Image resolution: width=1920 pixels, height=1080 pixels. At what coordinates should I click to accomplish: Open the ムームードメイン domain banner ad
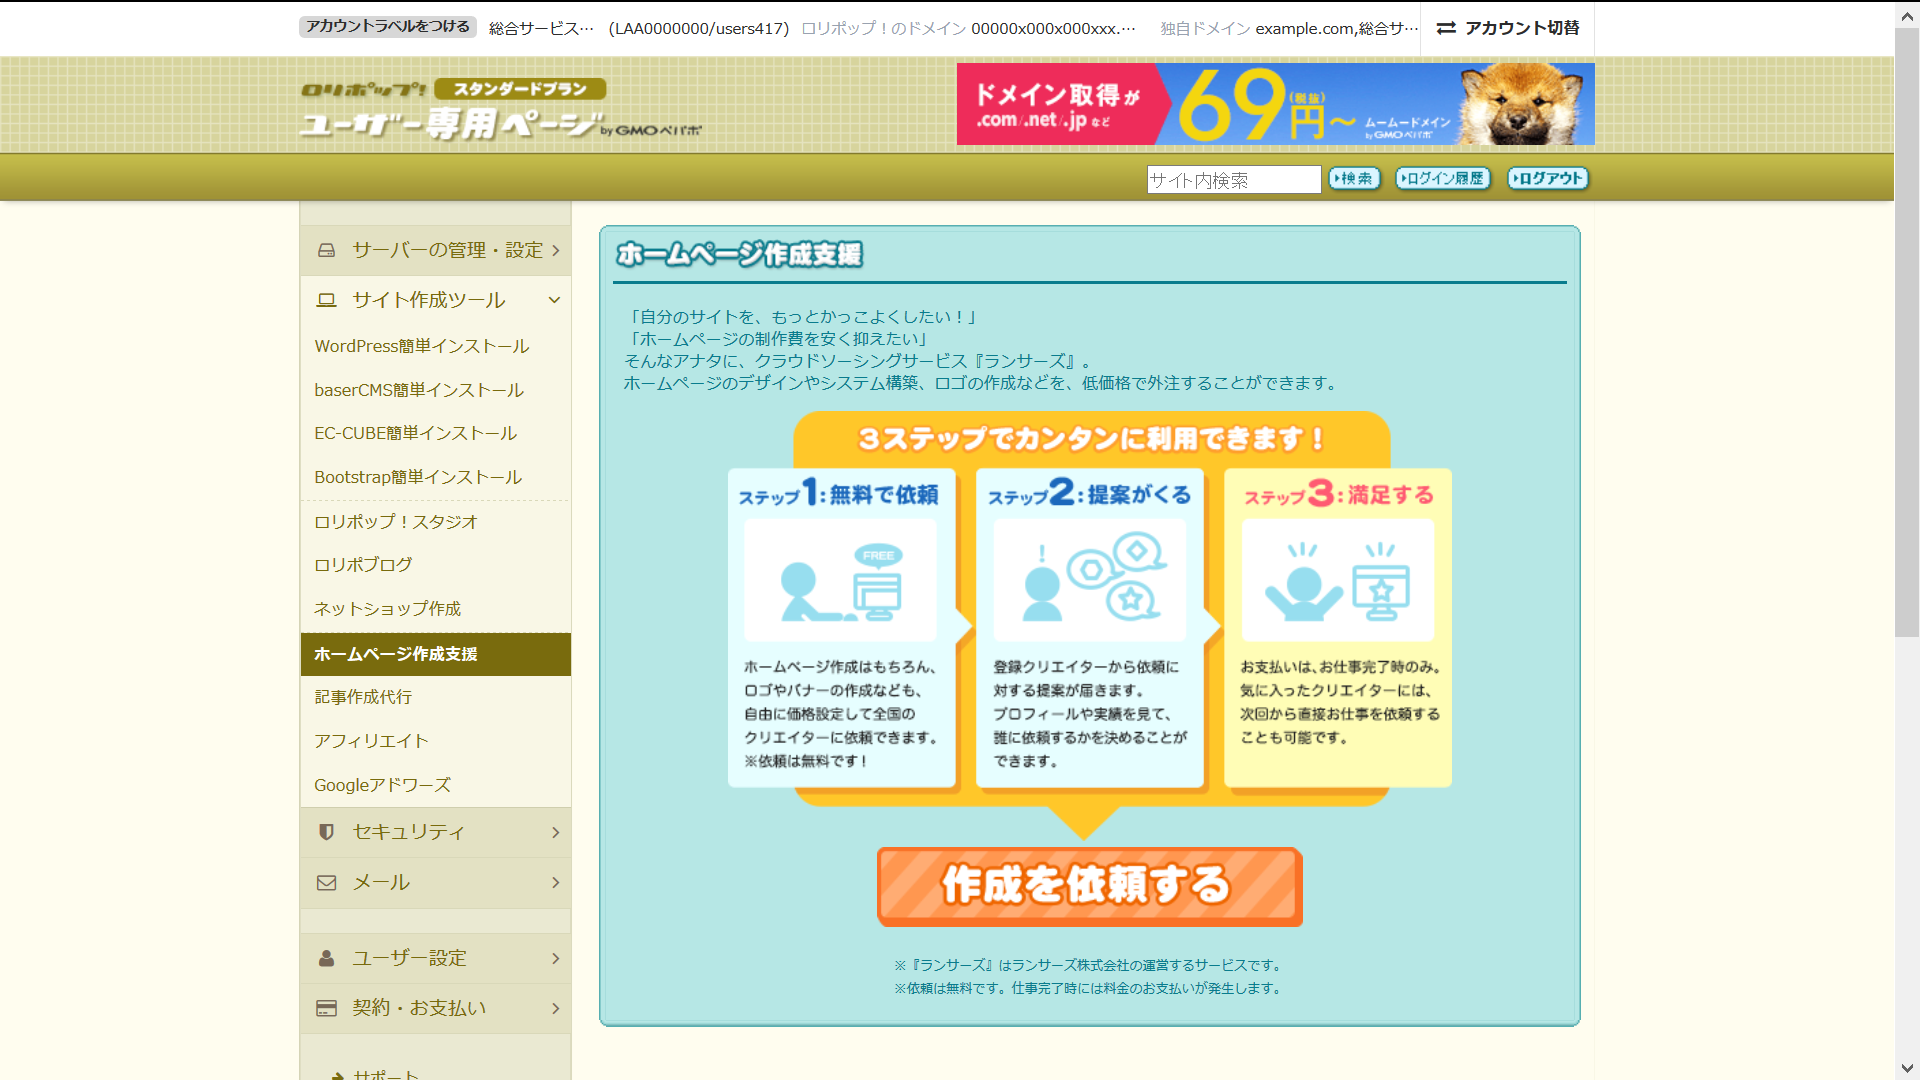[x=1275, y=105]
